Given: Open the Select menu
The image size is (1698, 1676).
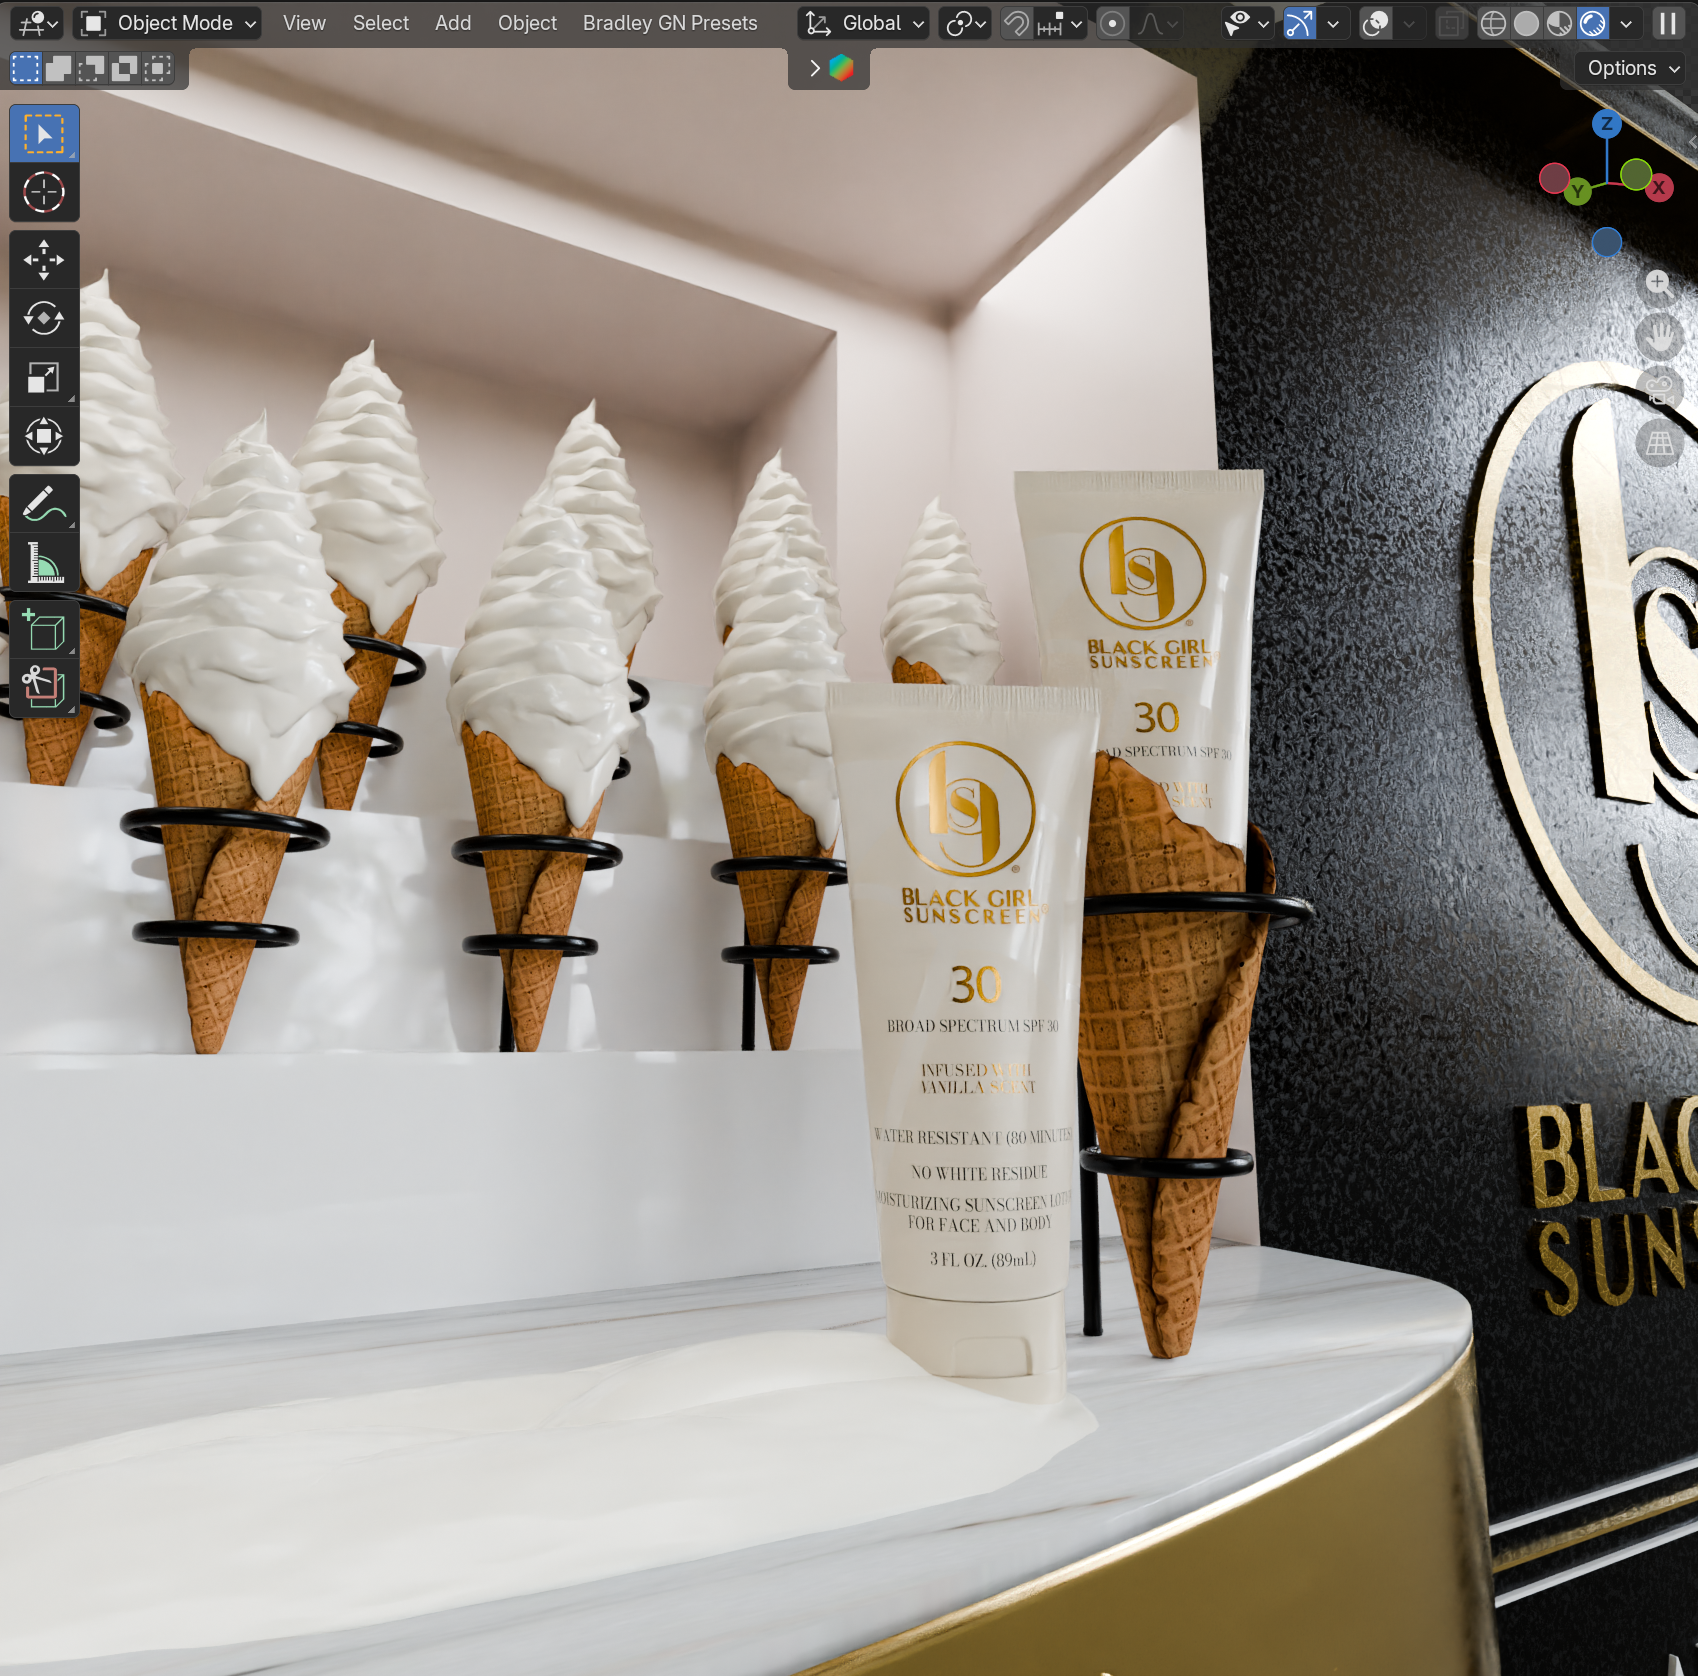Looking at the screenshot, I should click(381, 23).
